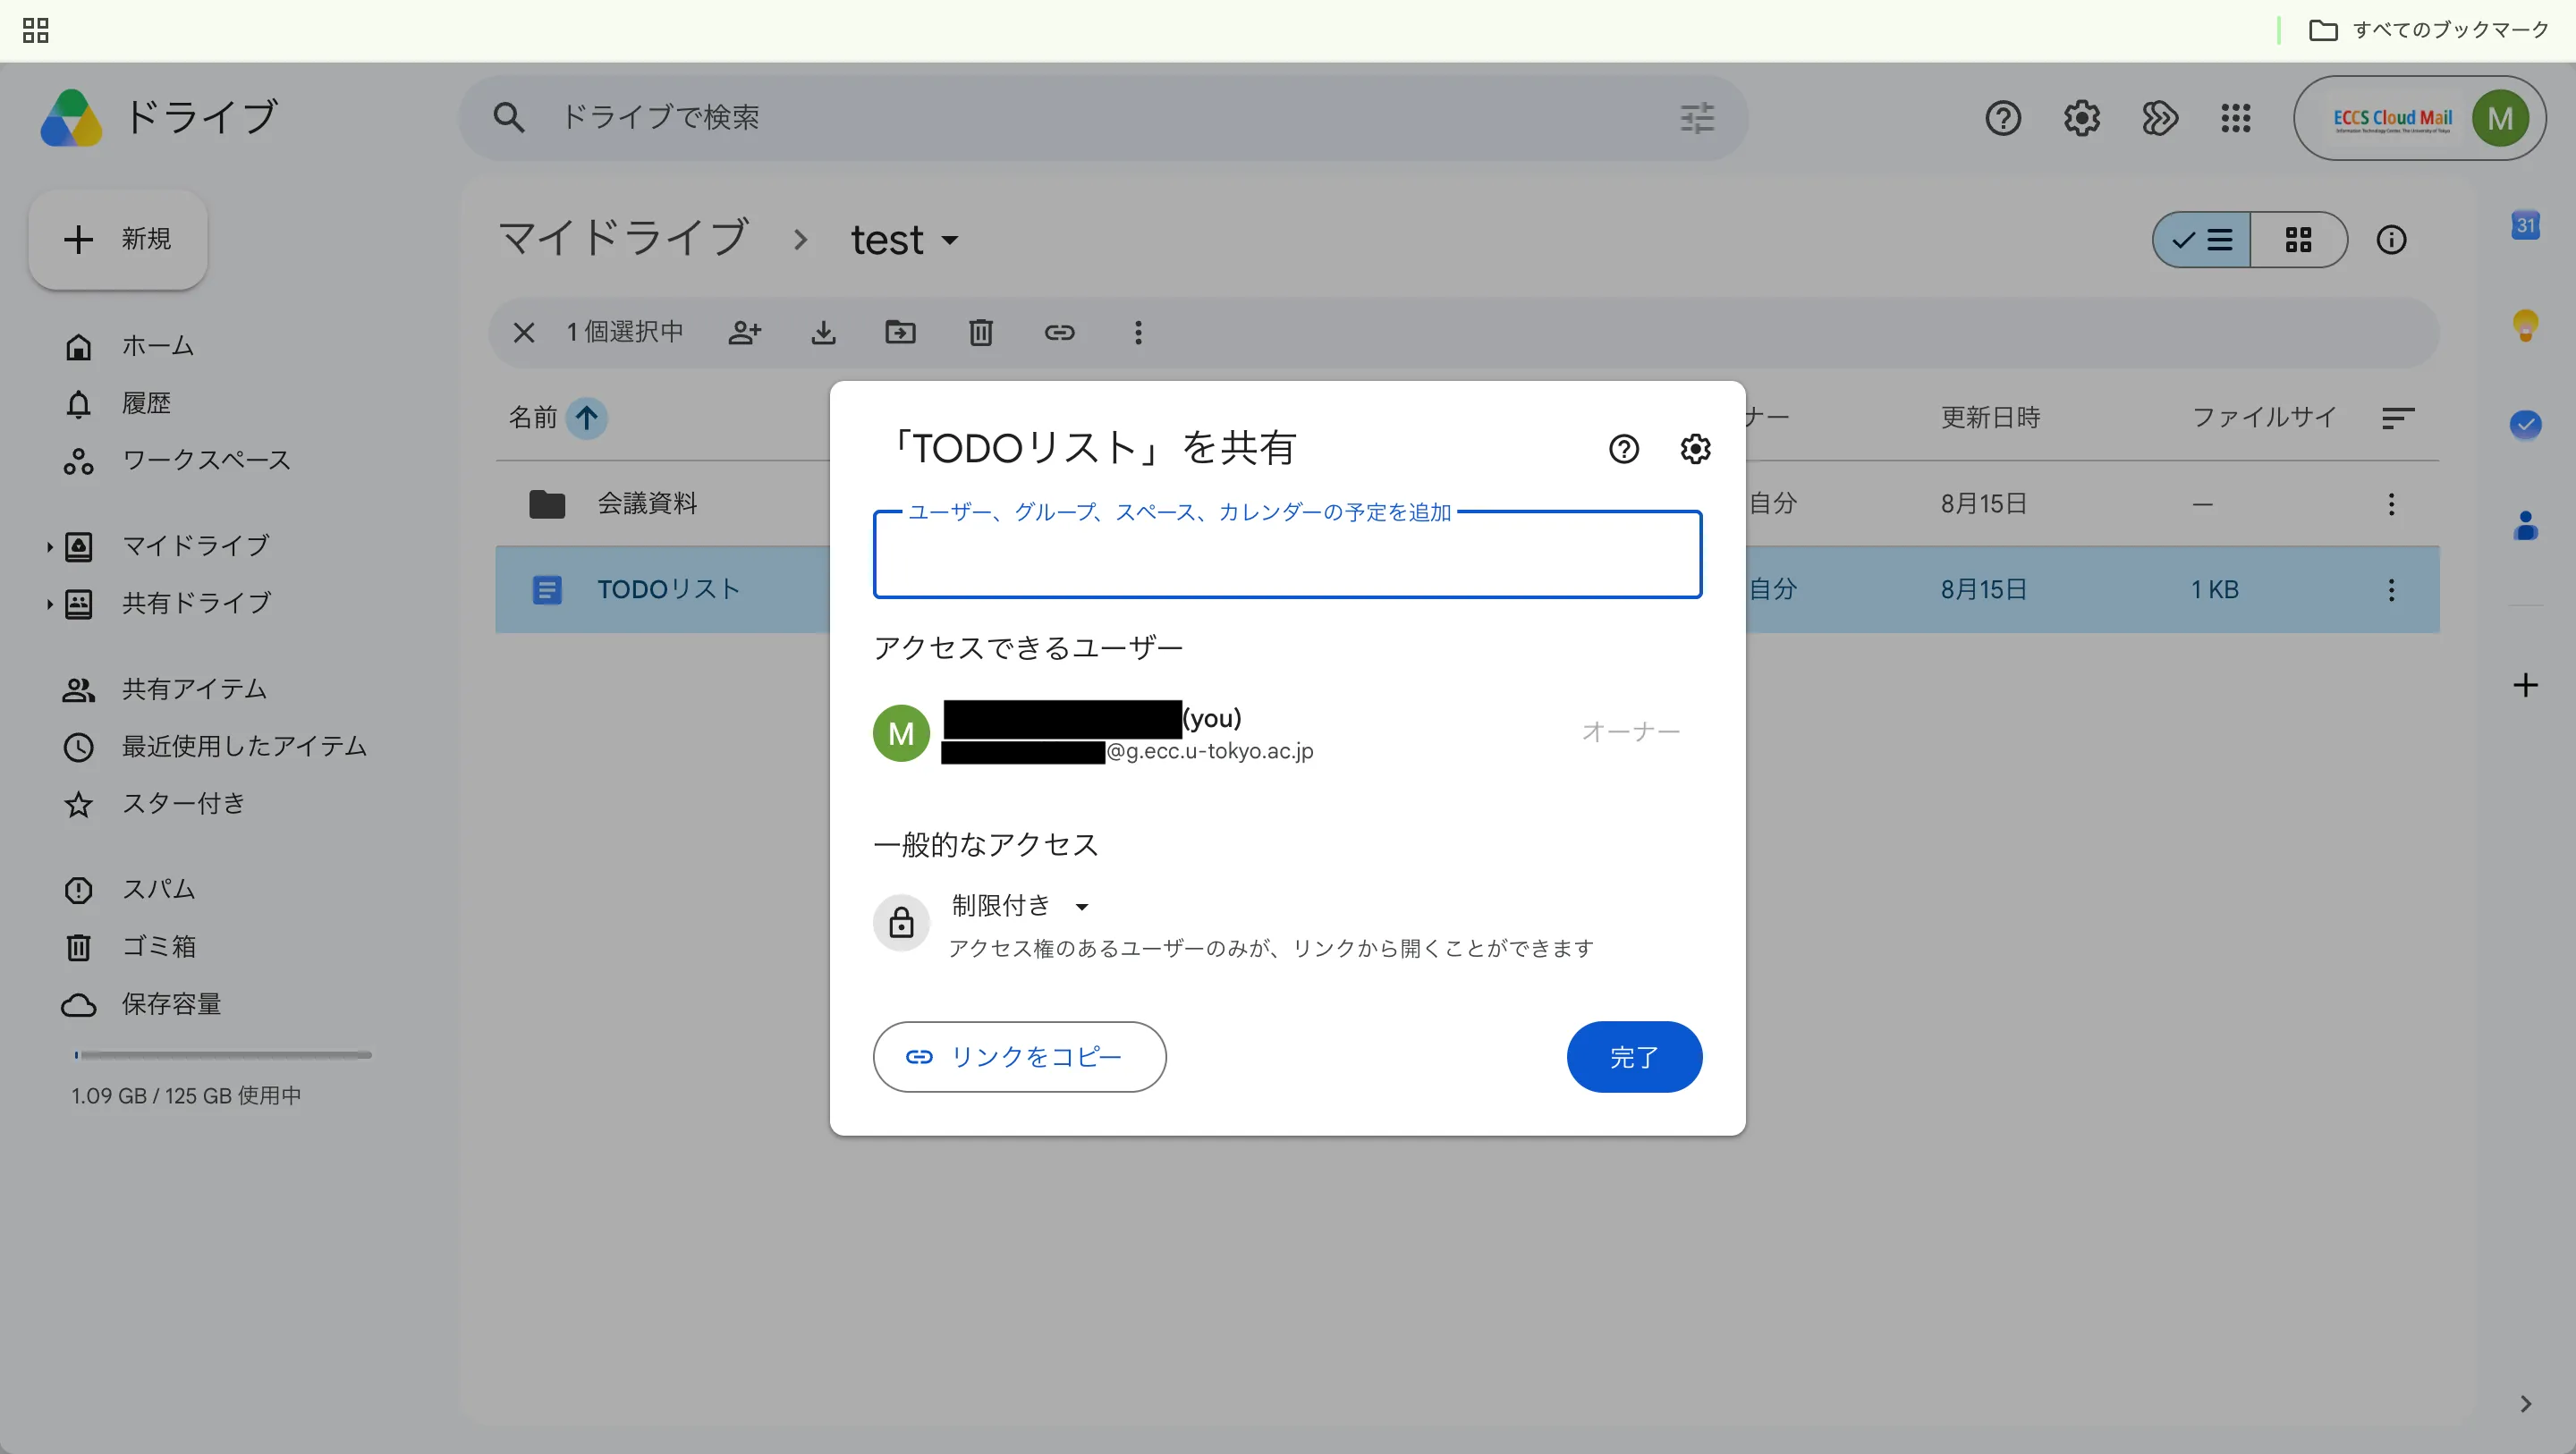Download the selected file
Viewport: 2576px width, 1454px height.
823,332
